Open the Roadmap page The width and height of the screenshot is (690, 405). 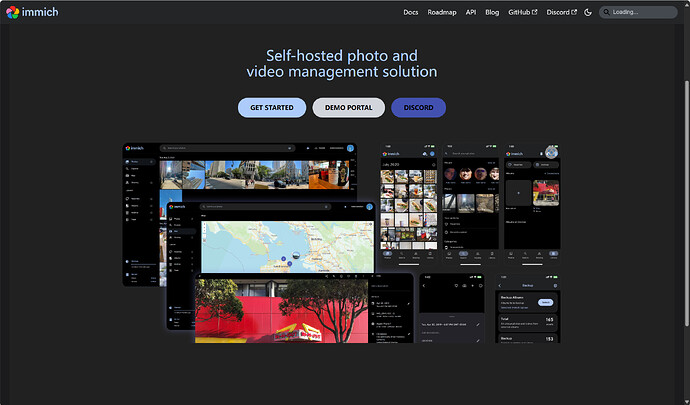[x=442, y=12]
